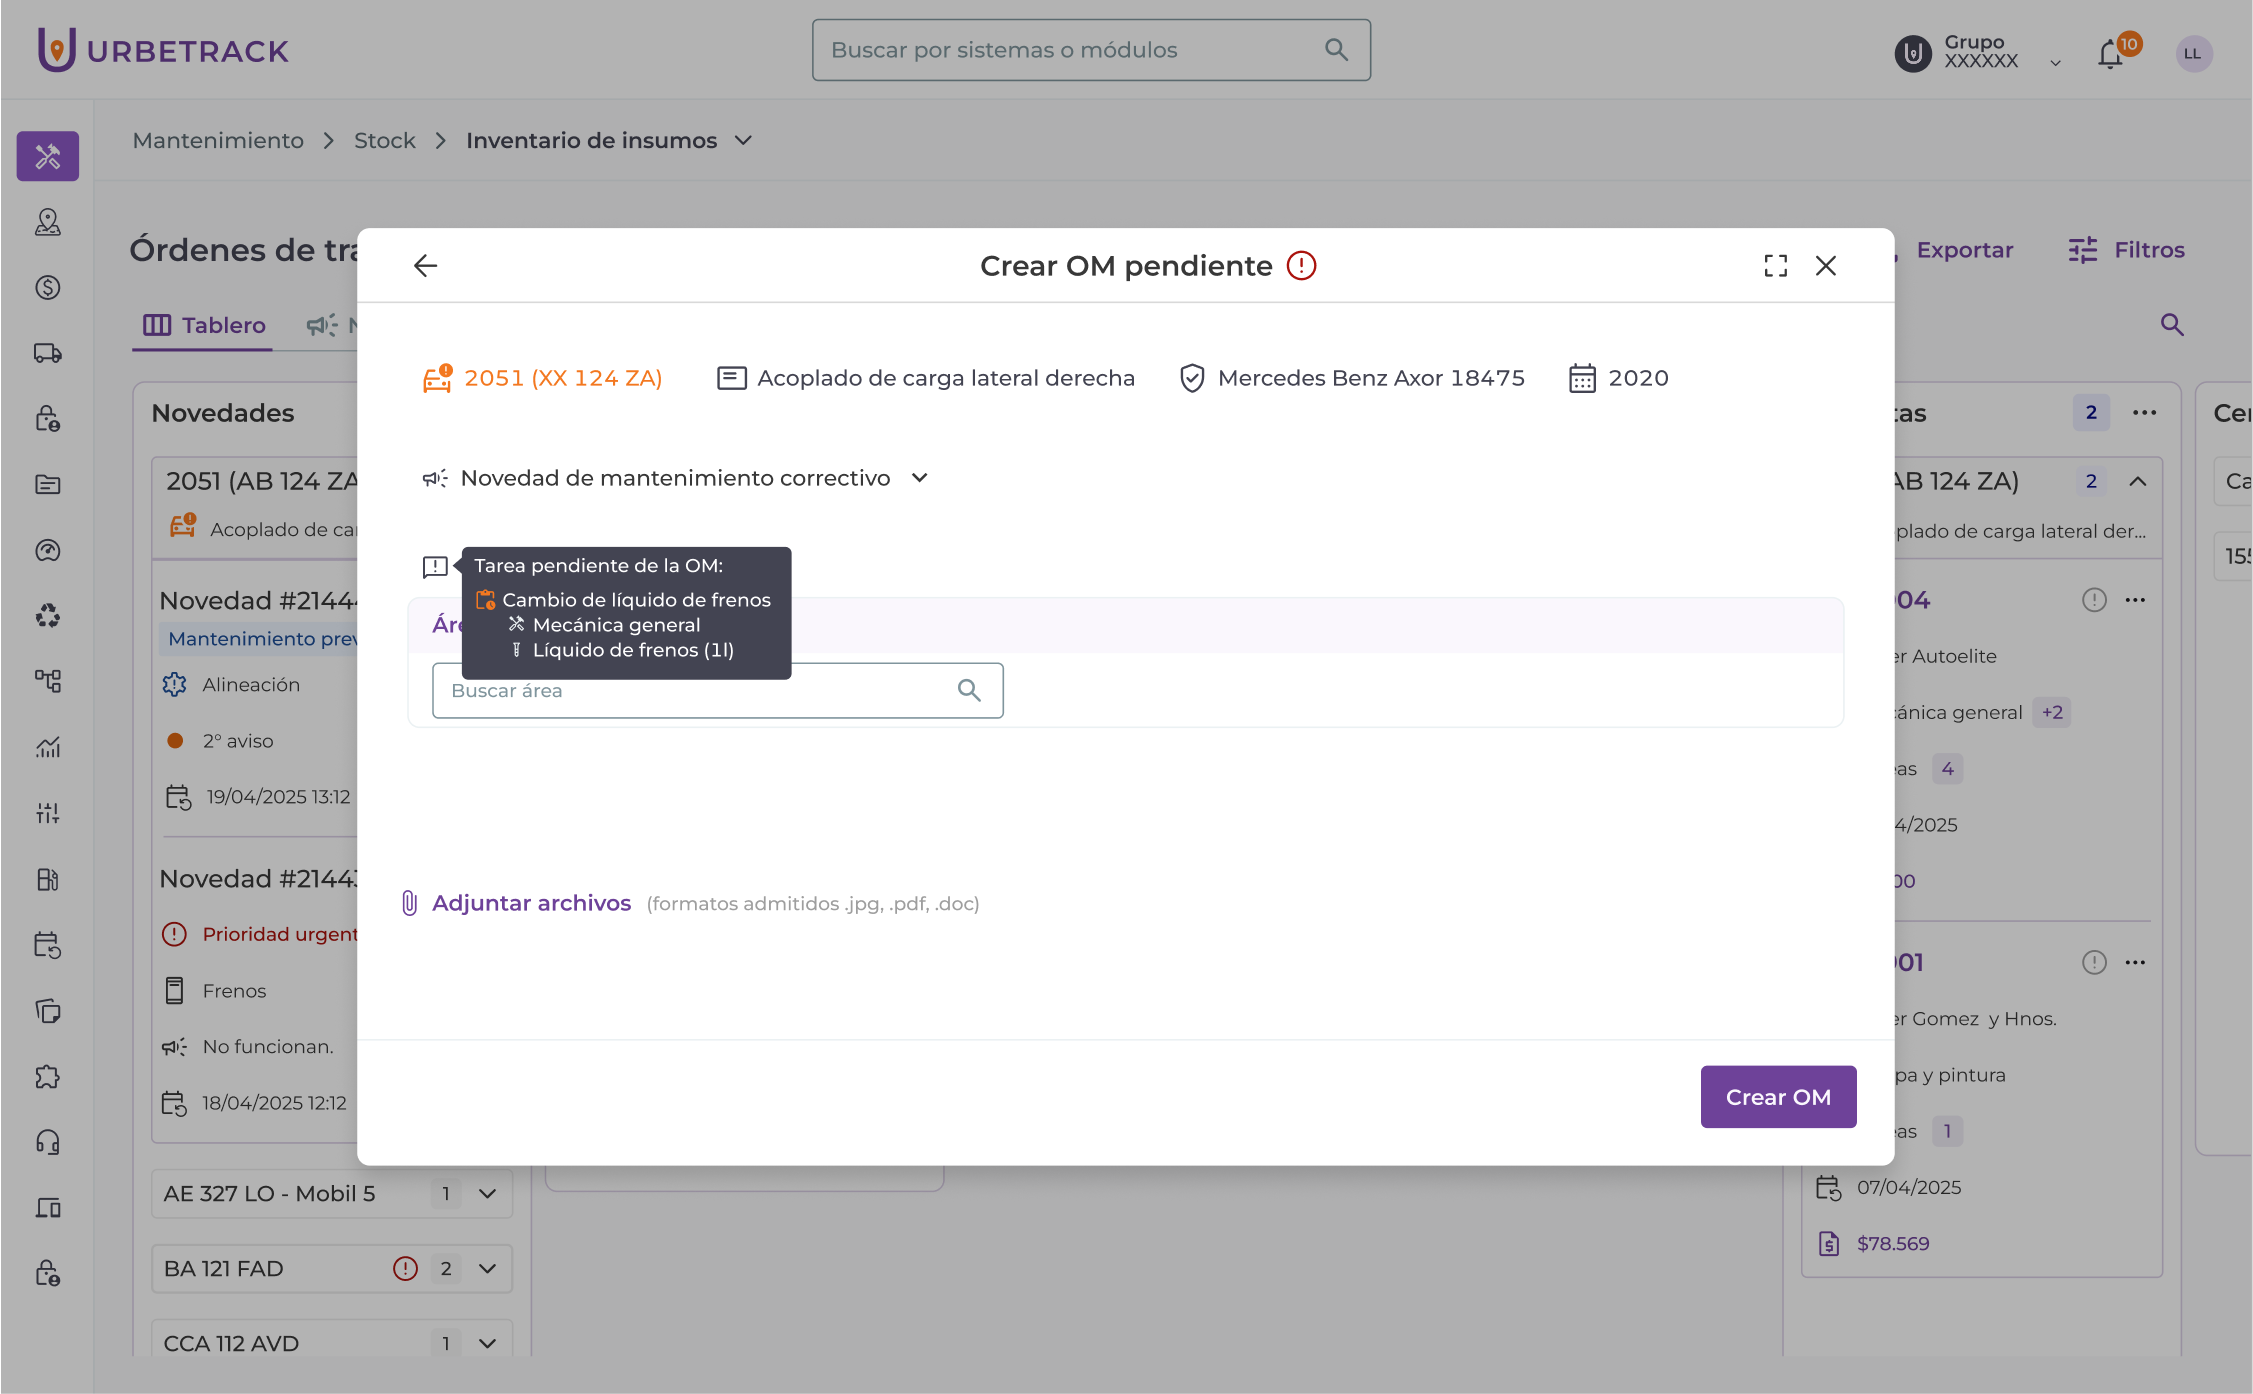Open the truck fleet sidebar icon
Screen dimensions: 2253x1394
point(48,353)
